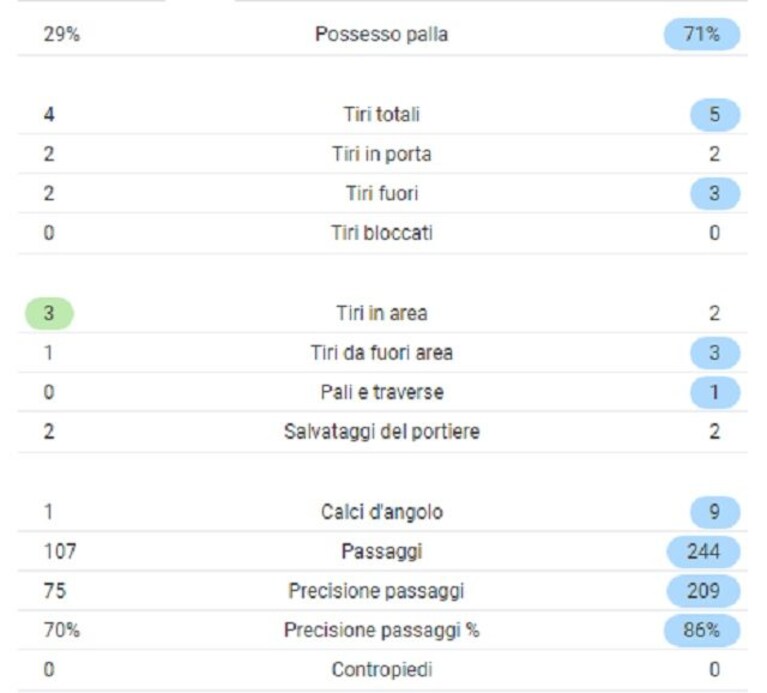Viewport: 767px width, 693px height.
Task: Click the blue 1 badge for Pali e traverse
Action: pos(715,392)
